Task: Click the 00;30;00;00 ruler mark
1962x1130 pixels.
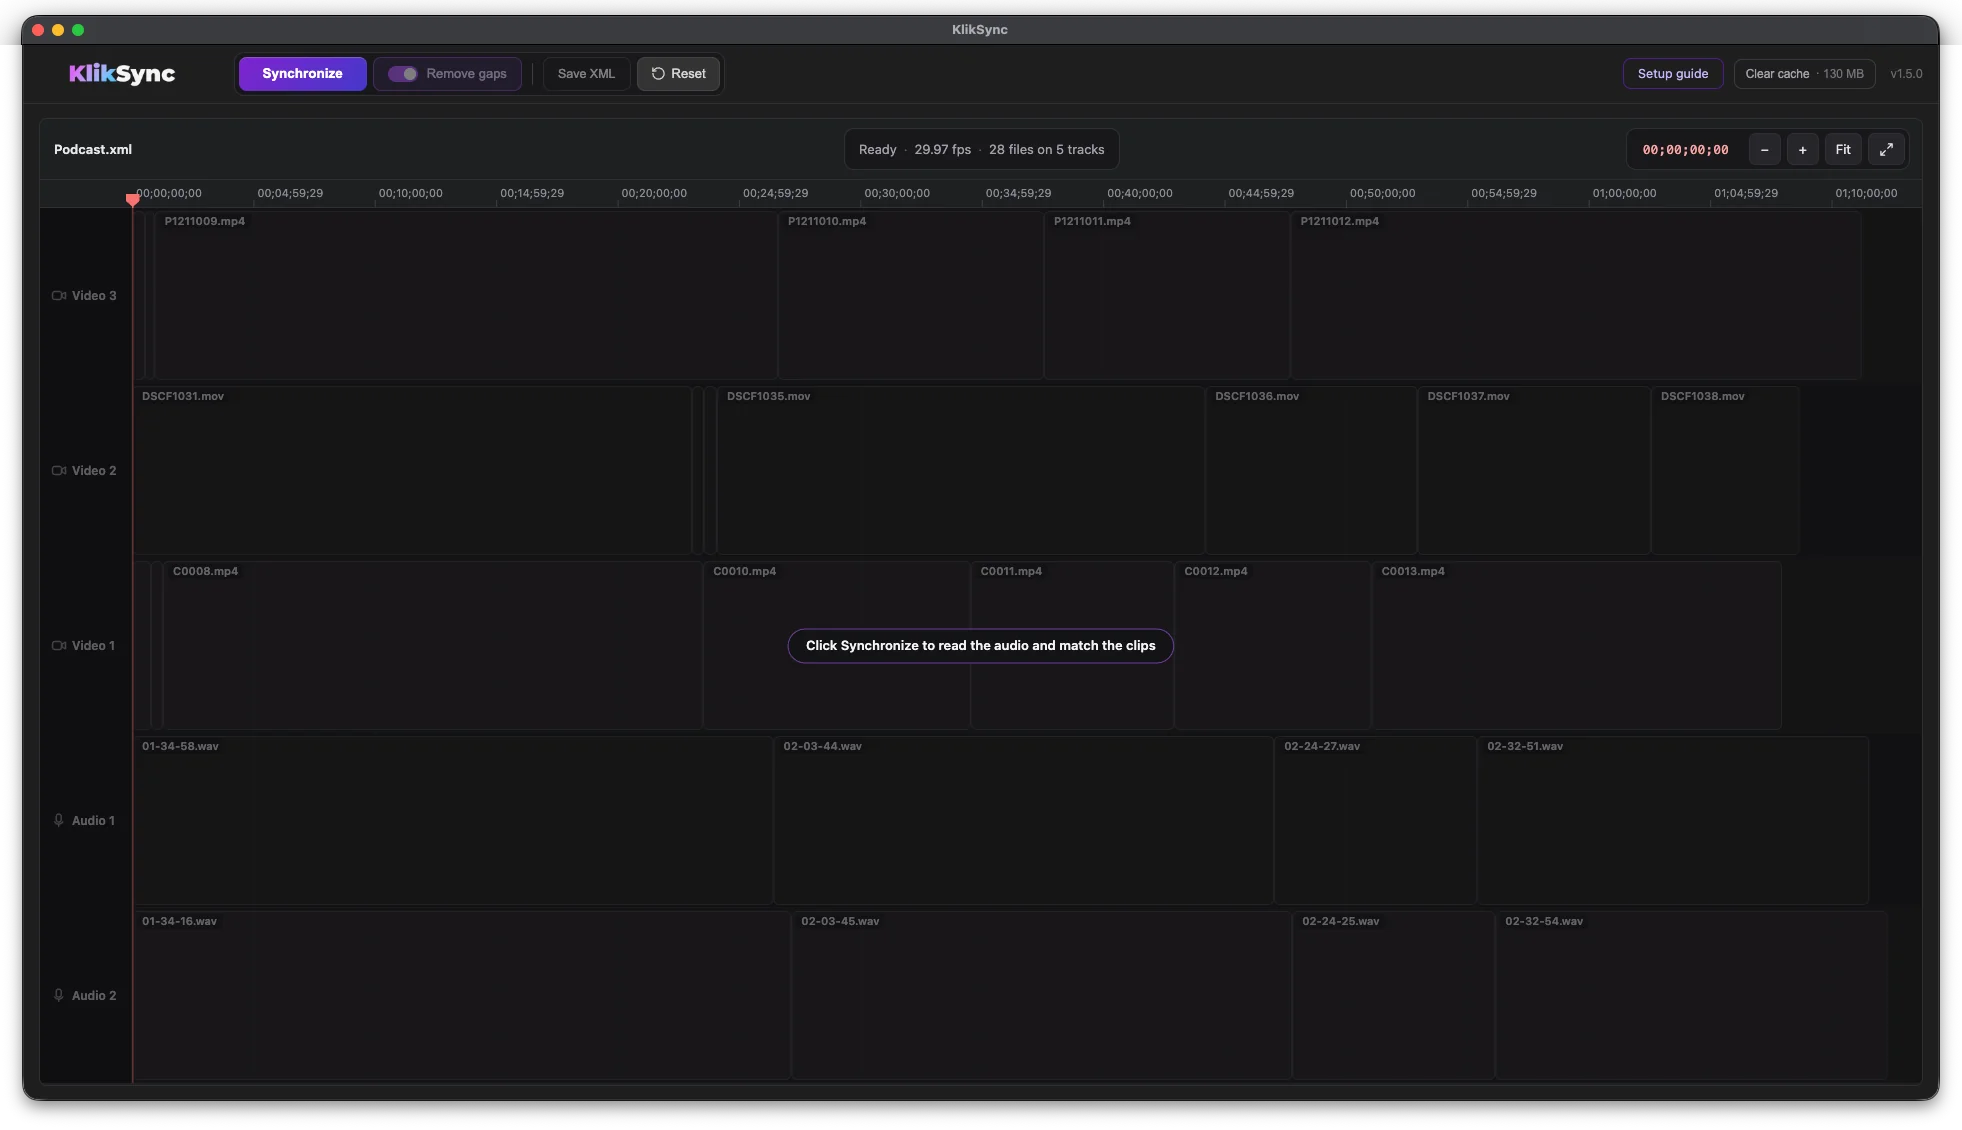Action: coord(897,193)
